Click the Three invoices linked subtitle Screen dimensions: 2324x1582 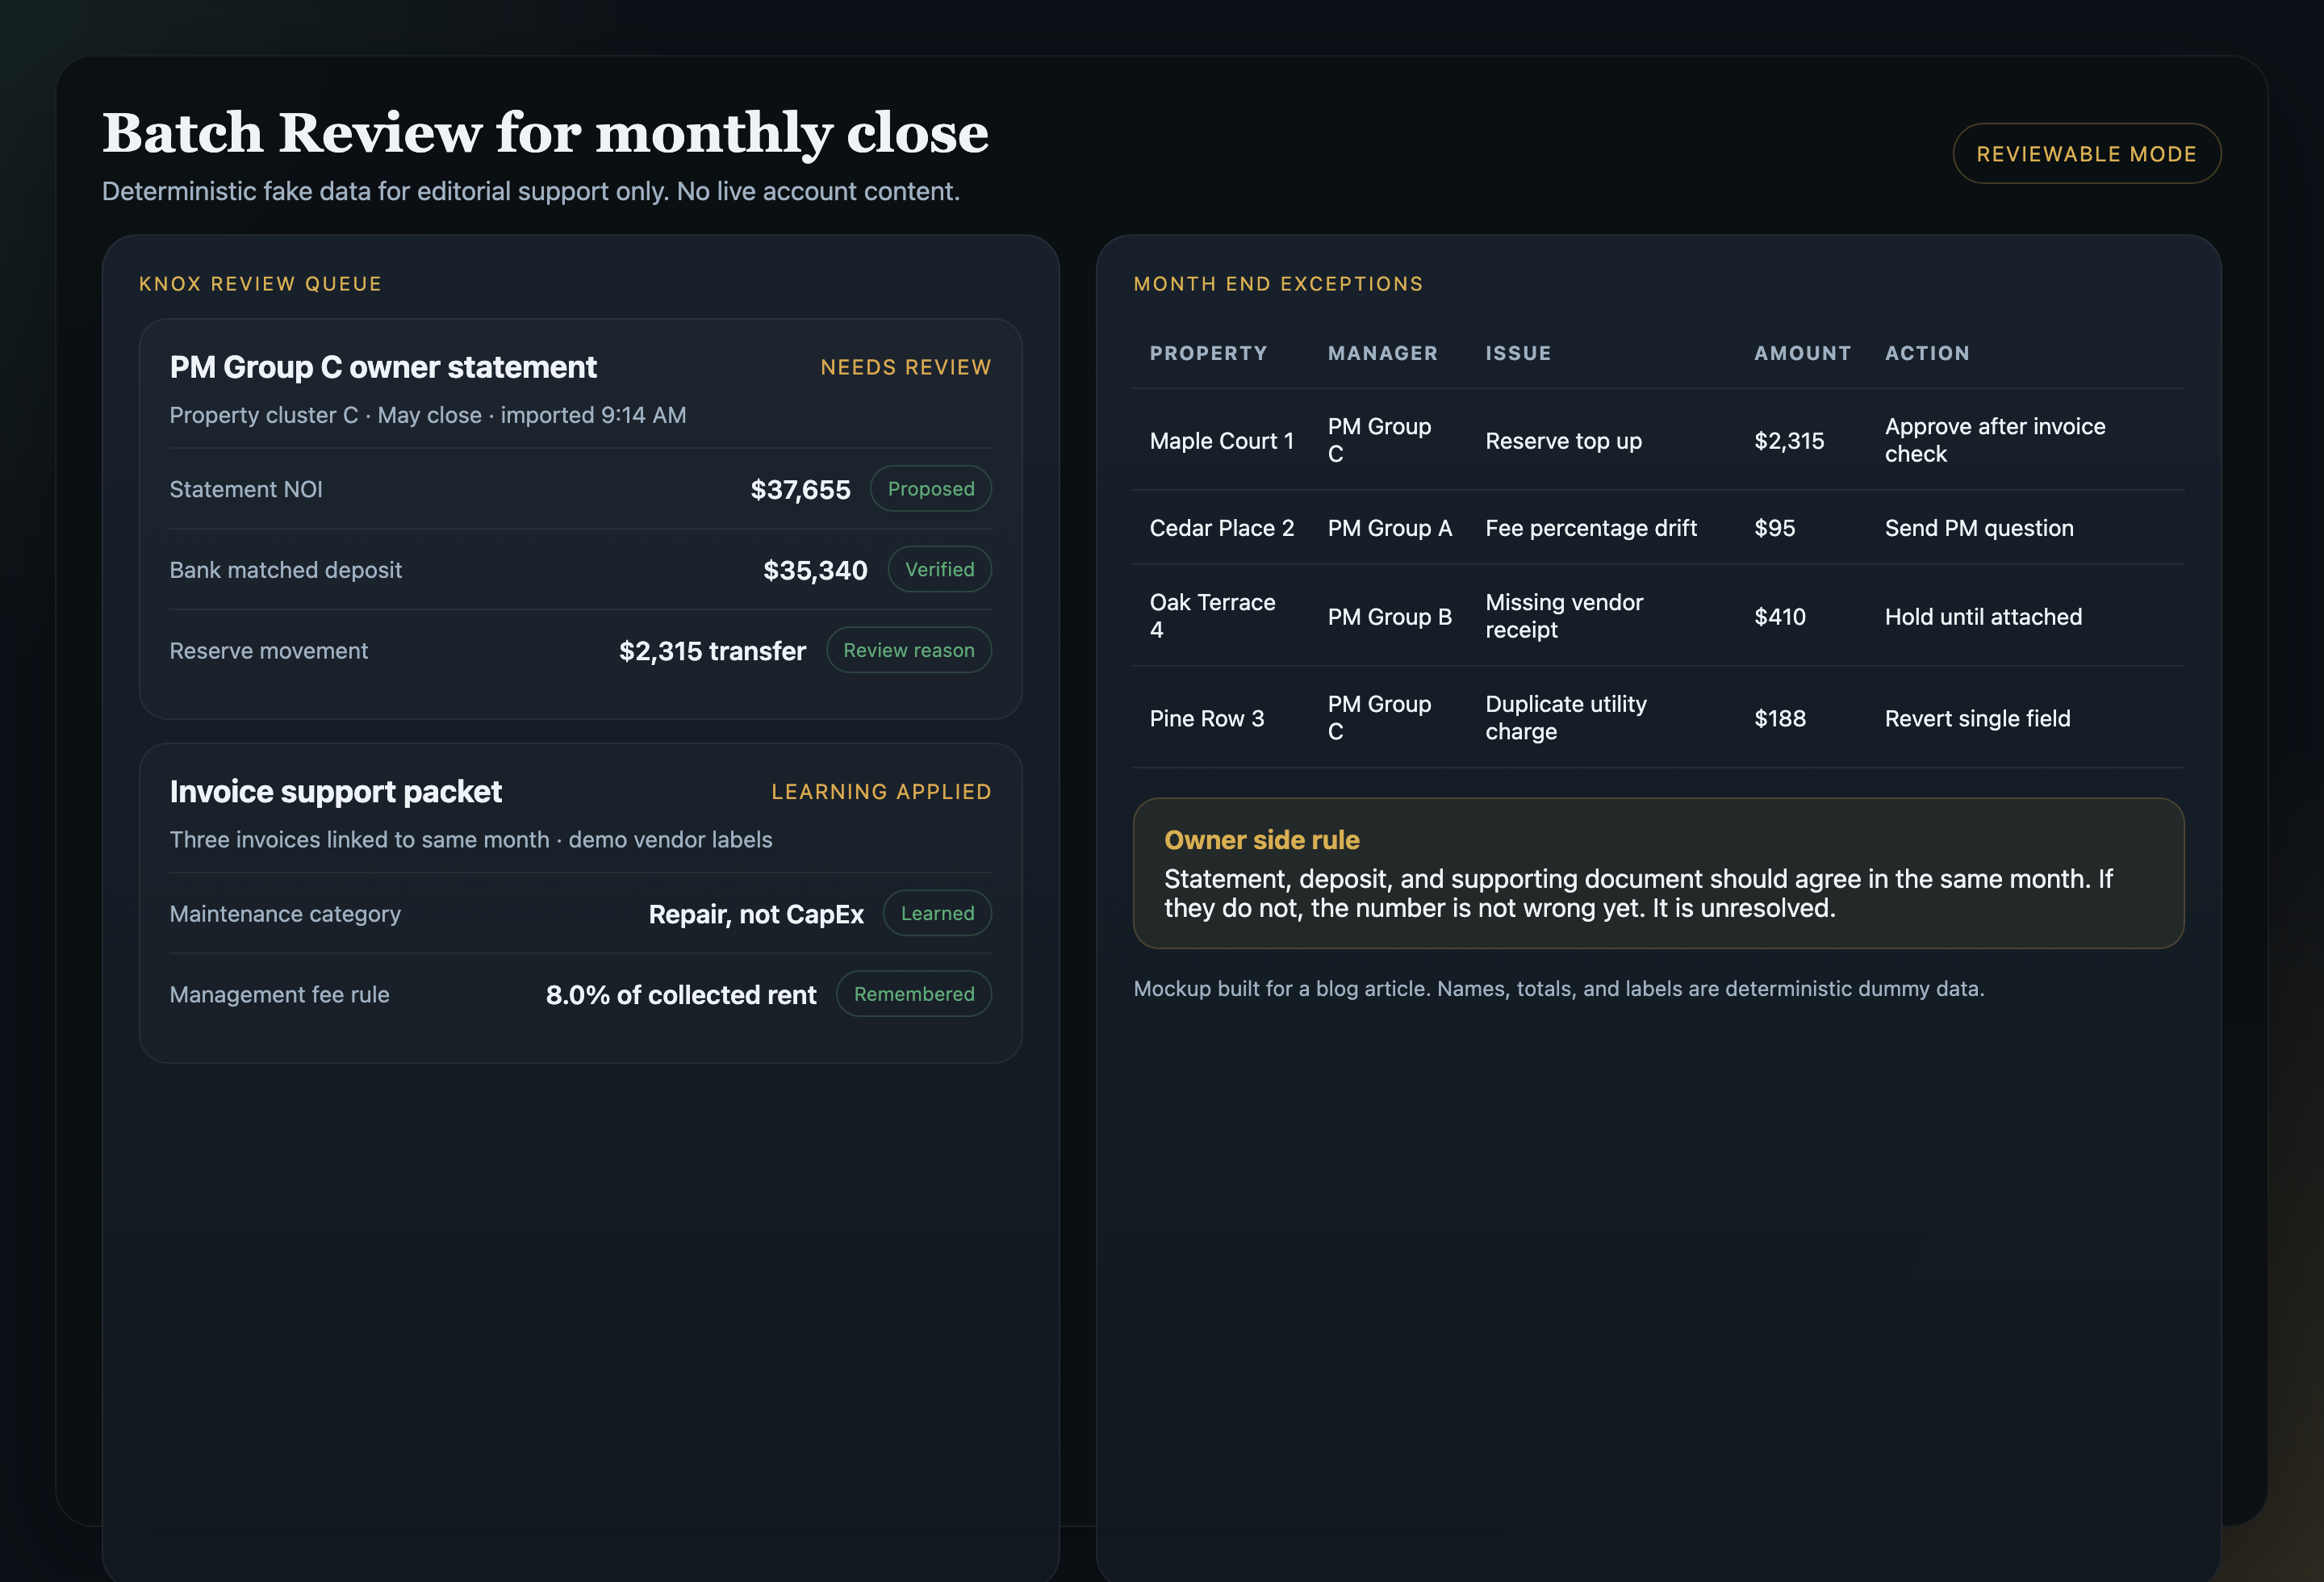click(471, 839)
